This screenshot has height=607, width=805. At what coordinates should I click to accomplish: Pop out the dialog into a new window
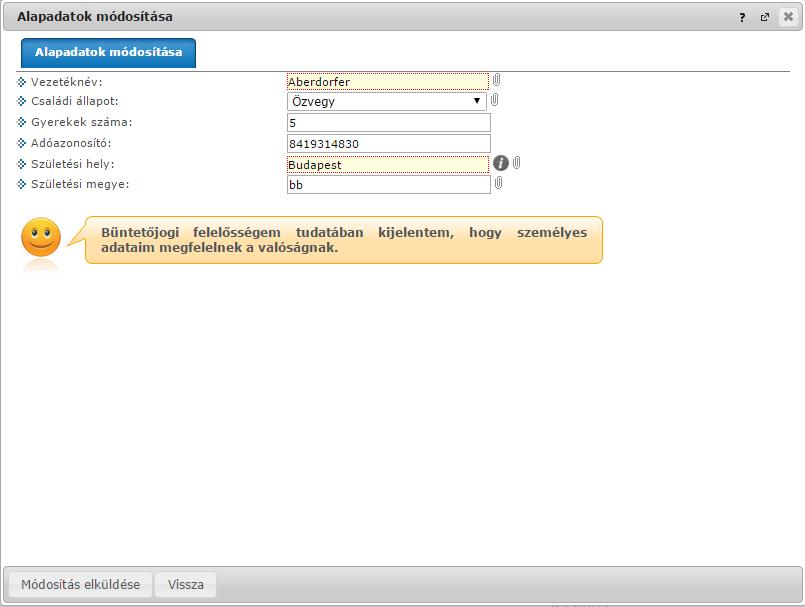[x=764, y=17]
